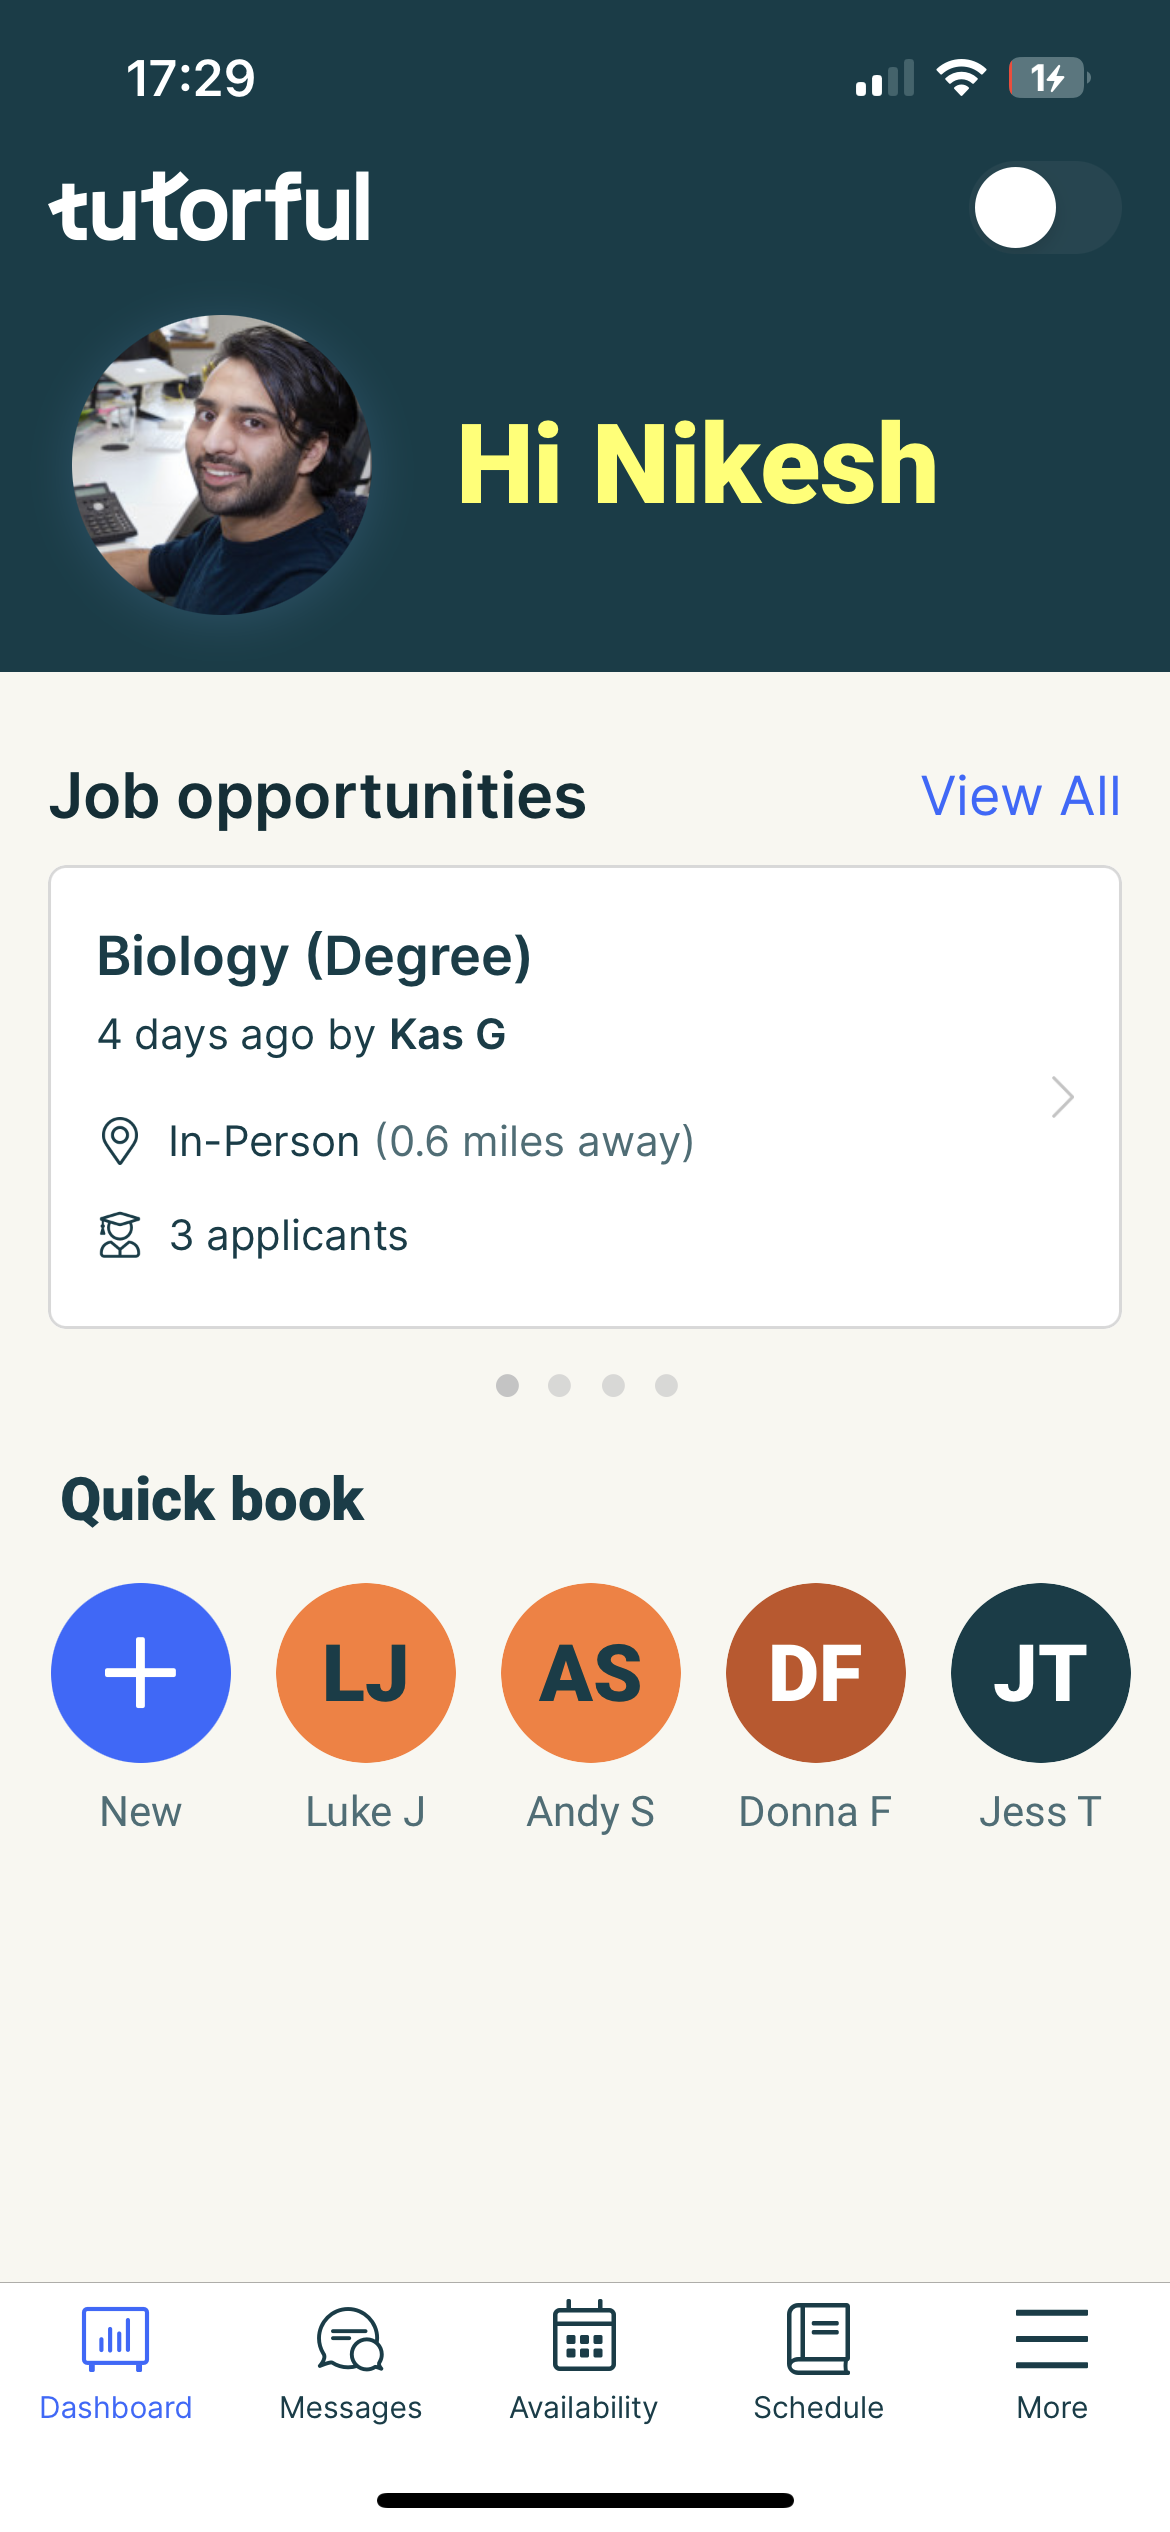Tap the applicants graduate icon
The height and width of the screenshot is (2532, 1170).
pos(120,1235)
